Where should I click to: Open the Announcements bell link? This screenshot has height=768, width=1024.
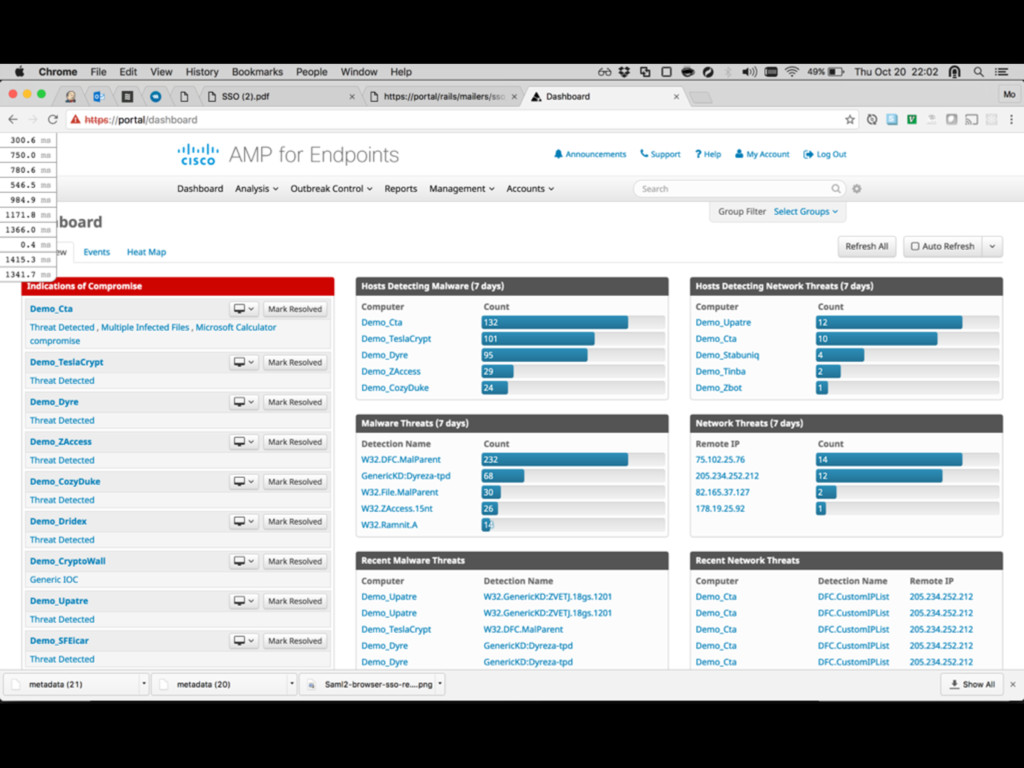click(x=590, y=154)
